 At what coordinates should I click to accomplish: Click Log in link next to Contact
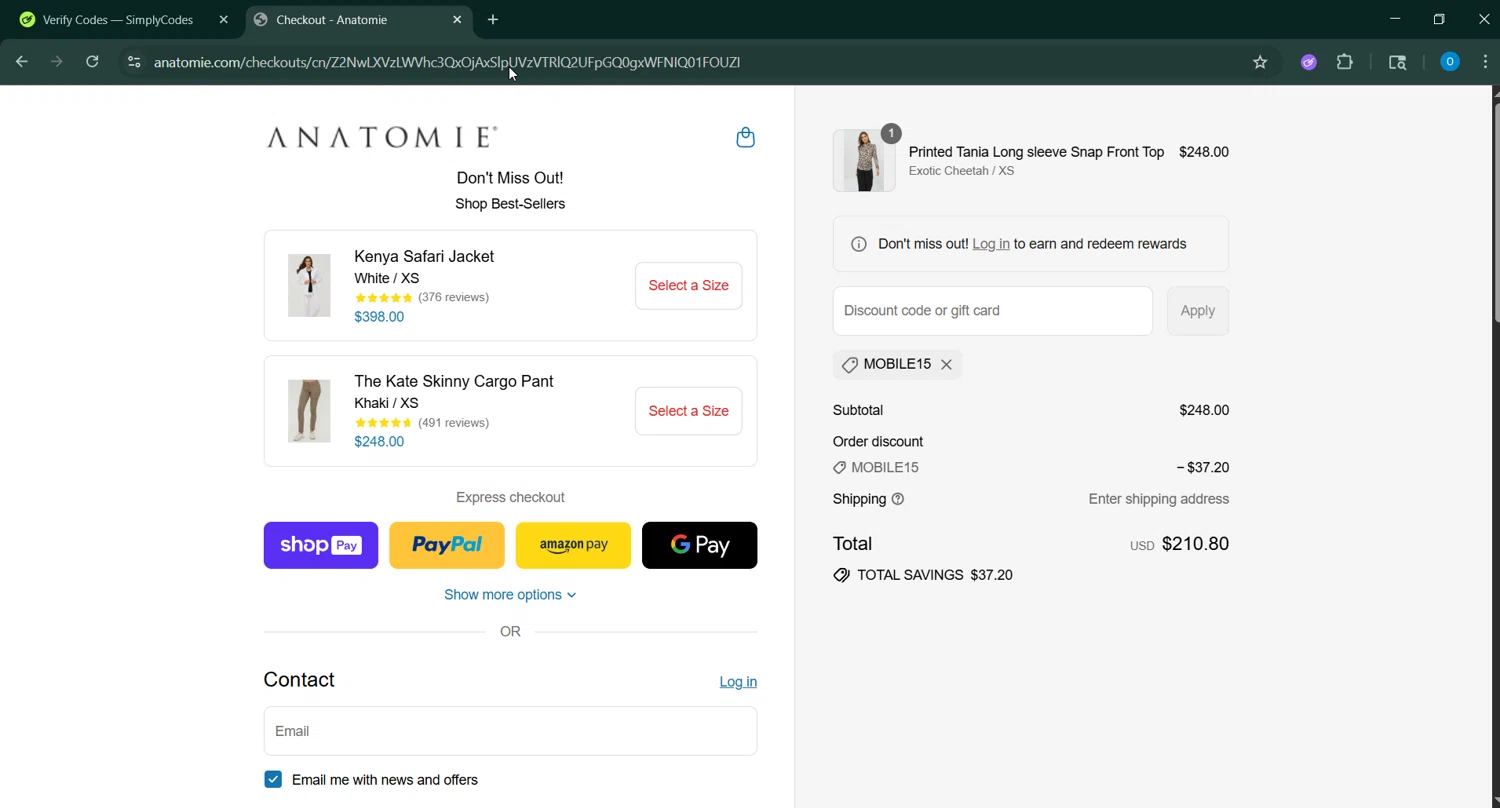click(738, 682)
